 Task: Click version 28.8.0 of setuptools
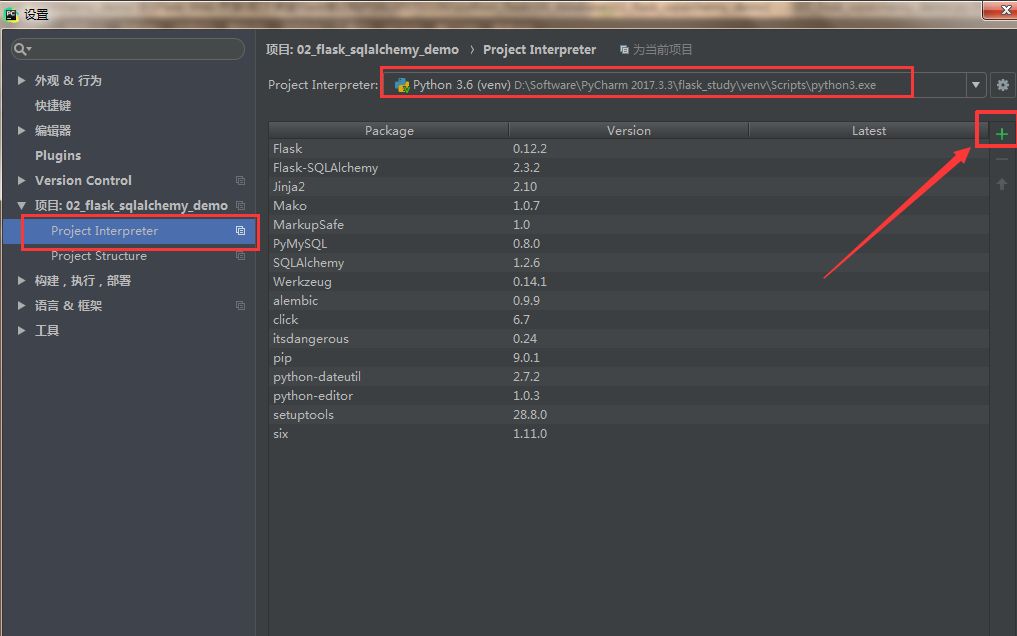coord(530,415)
